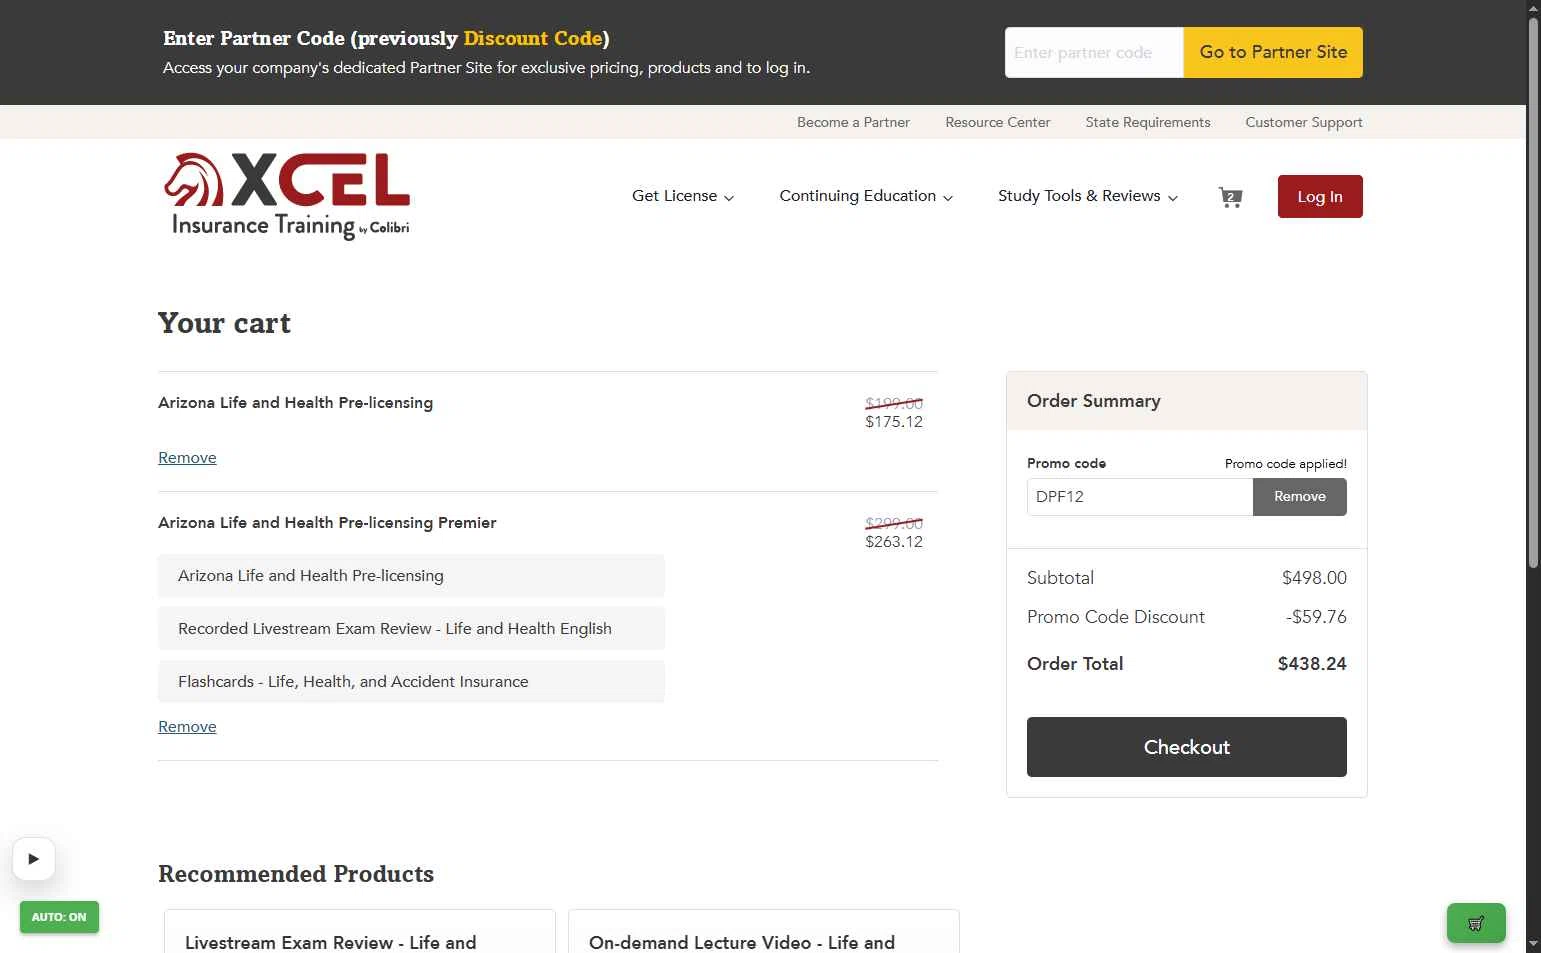Click the $498.00 subtotal value
This screenshot has height=953, width=1541.
[1314, 578]
